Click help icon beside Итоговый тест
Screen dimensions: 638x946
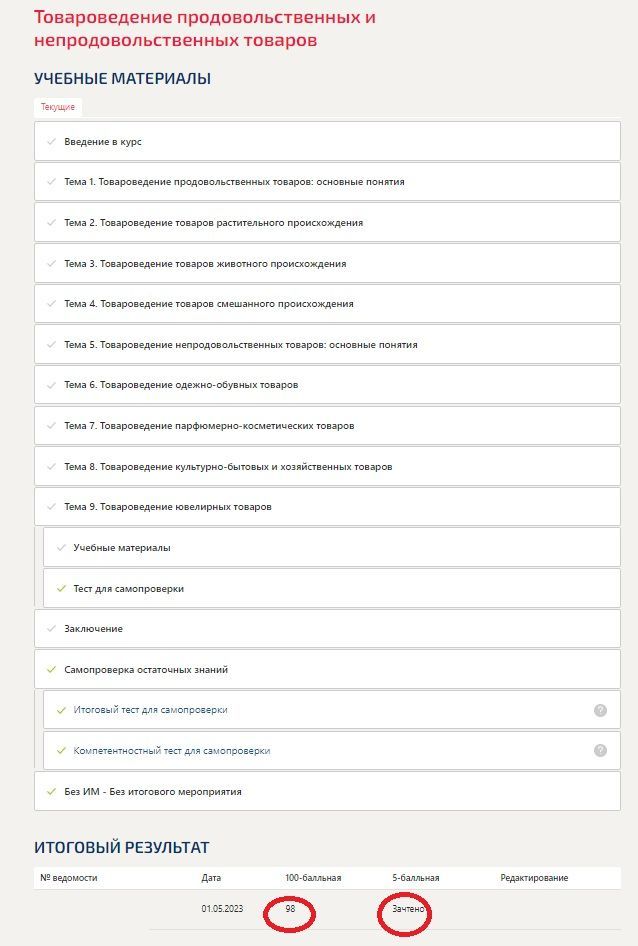[x=600, y=710]
